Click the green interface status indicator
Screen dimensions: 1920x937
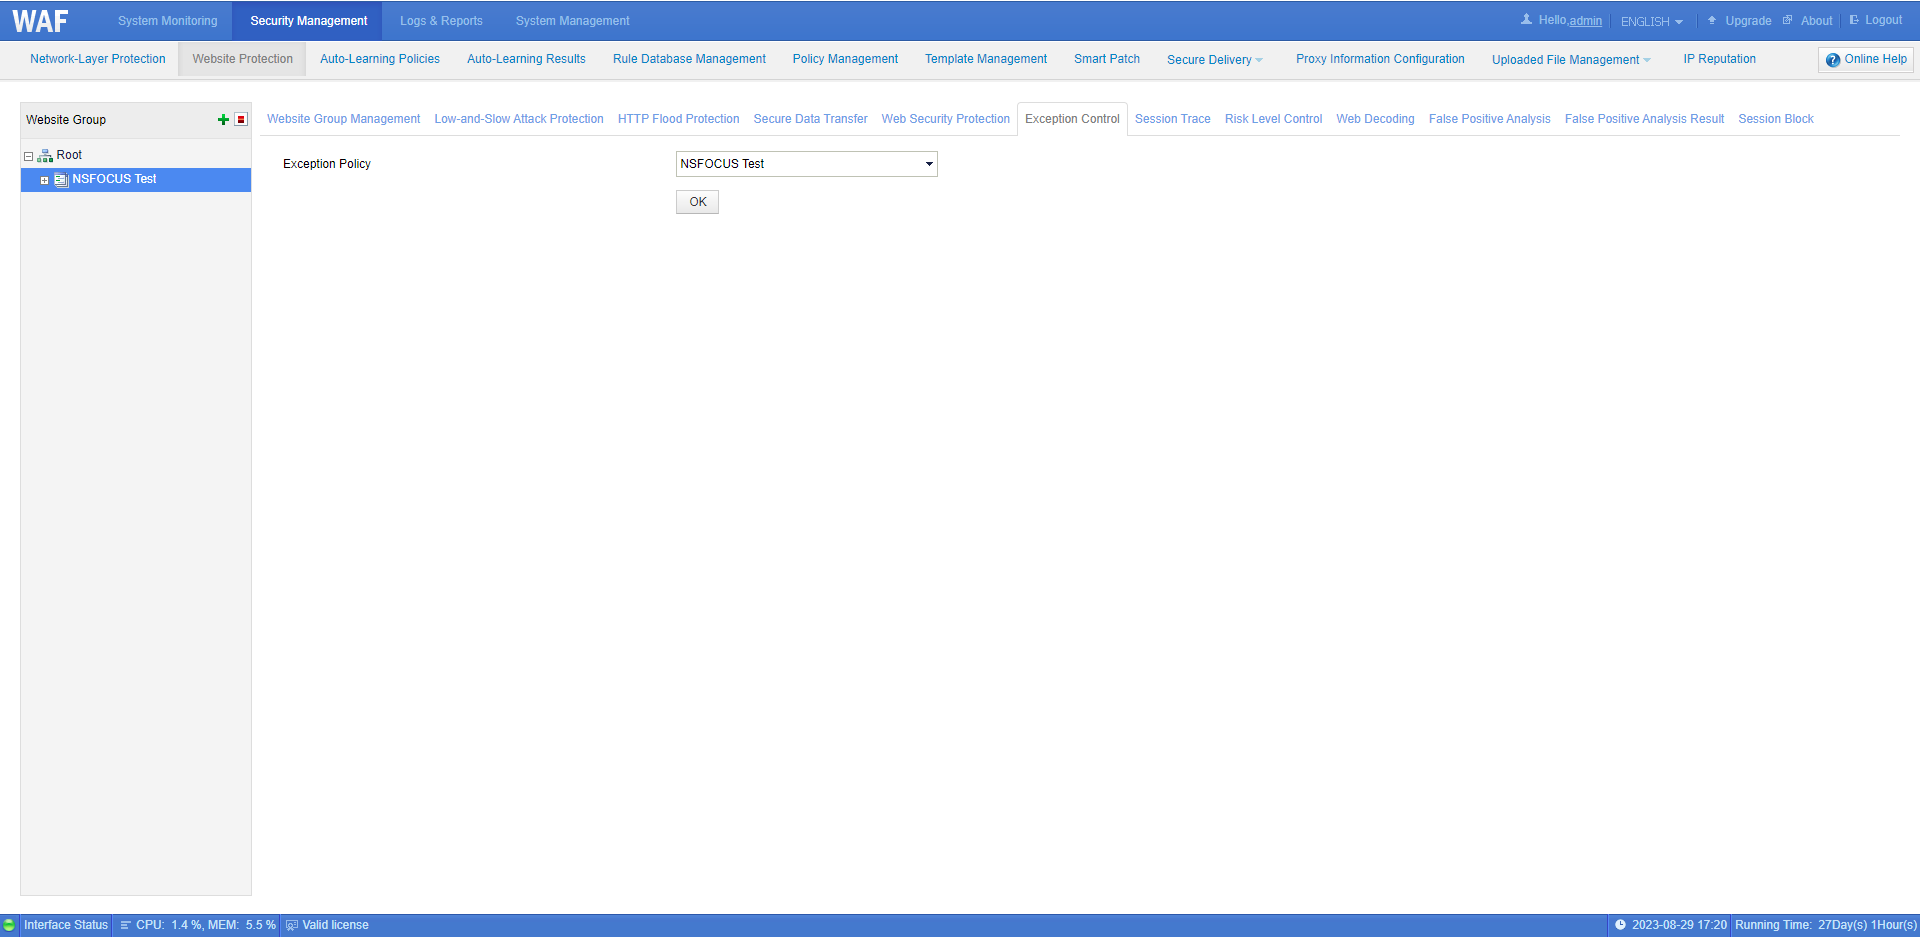[x=9, y=925]
